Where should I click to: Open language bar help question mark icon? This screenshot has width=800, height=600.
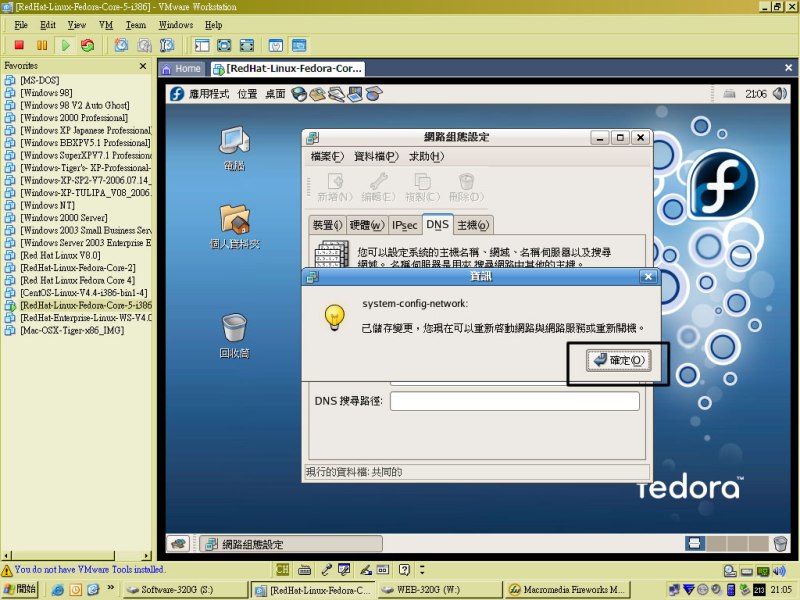coord(404,569)
